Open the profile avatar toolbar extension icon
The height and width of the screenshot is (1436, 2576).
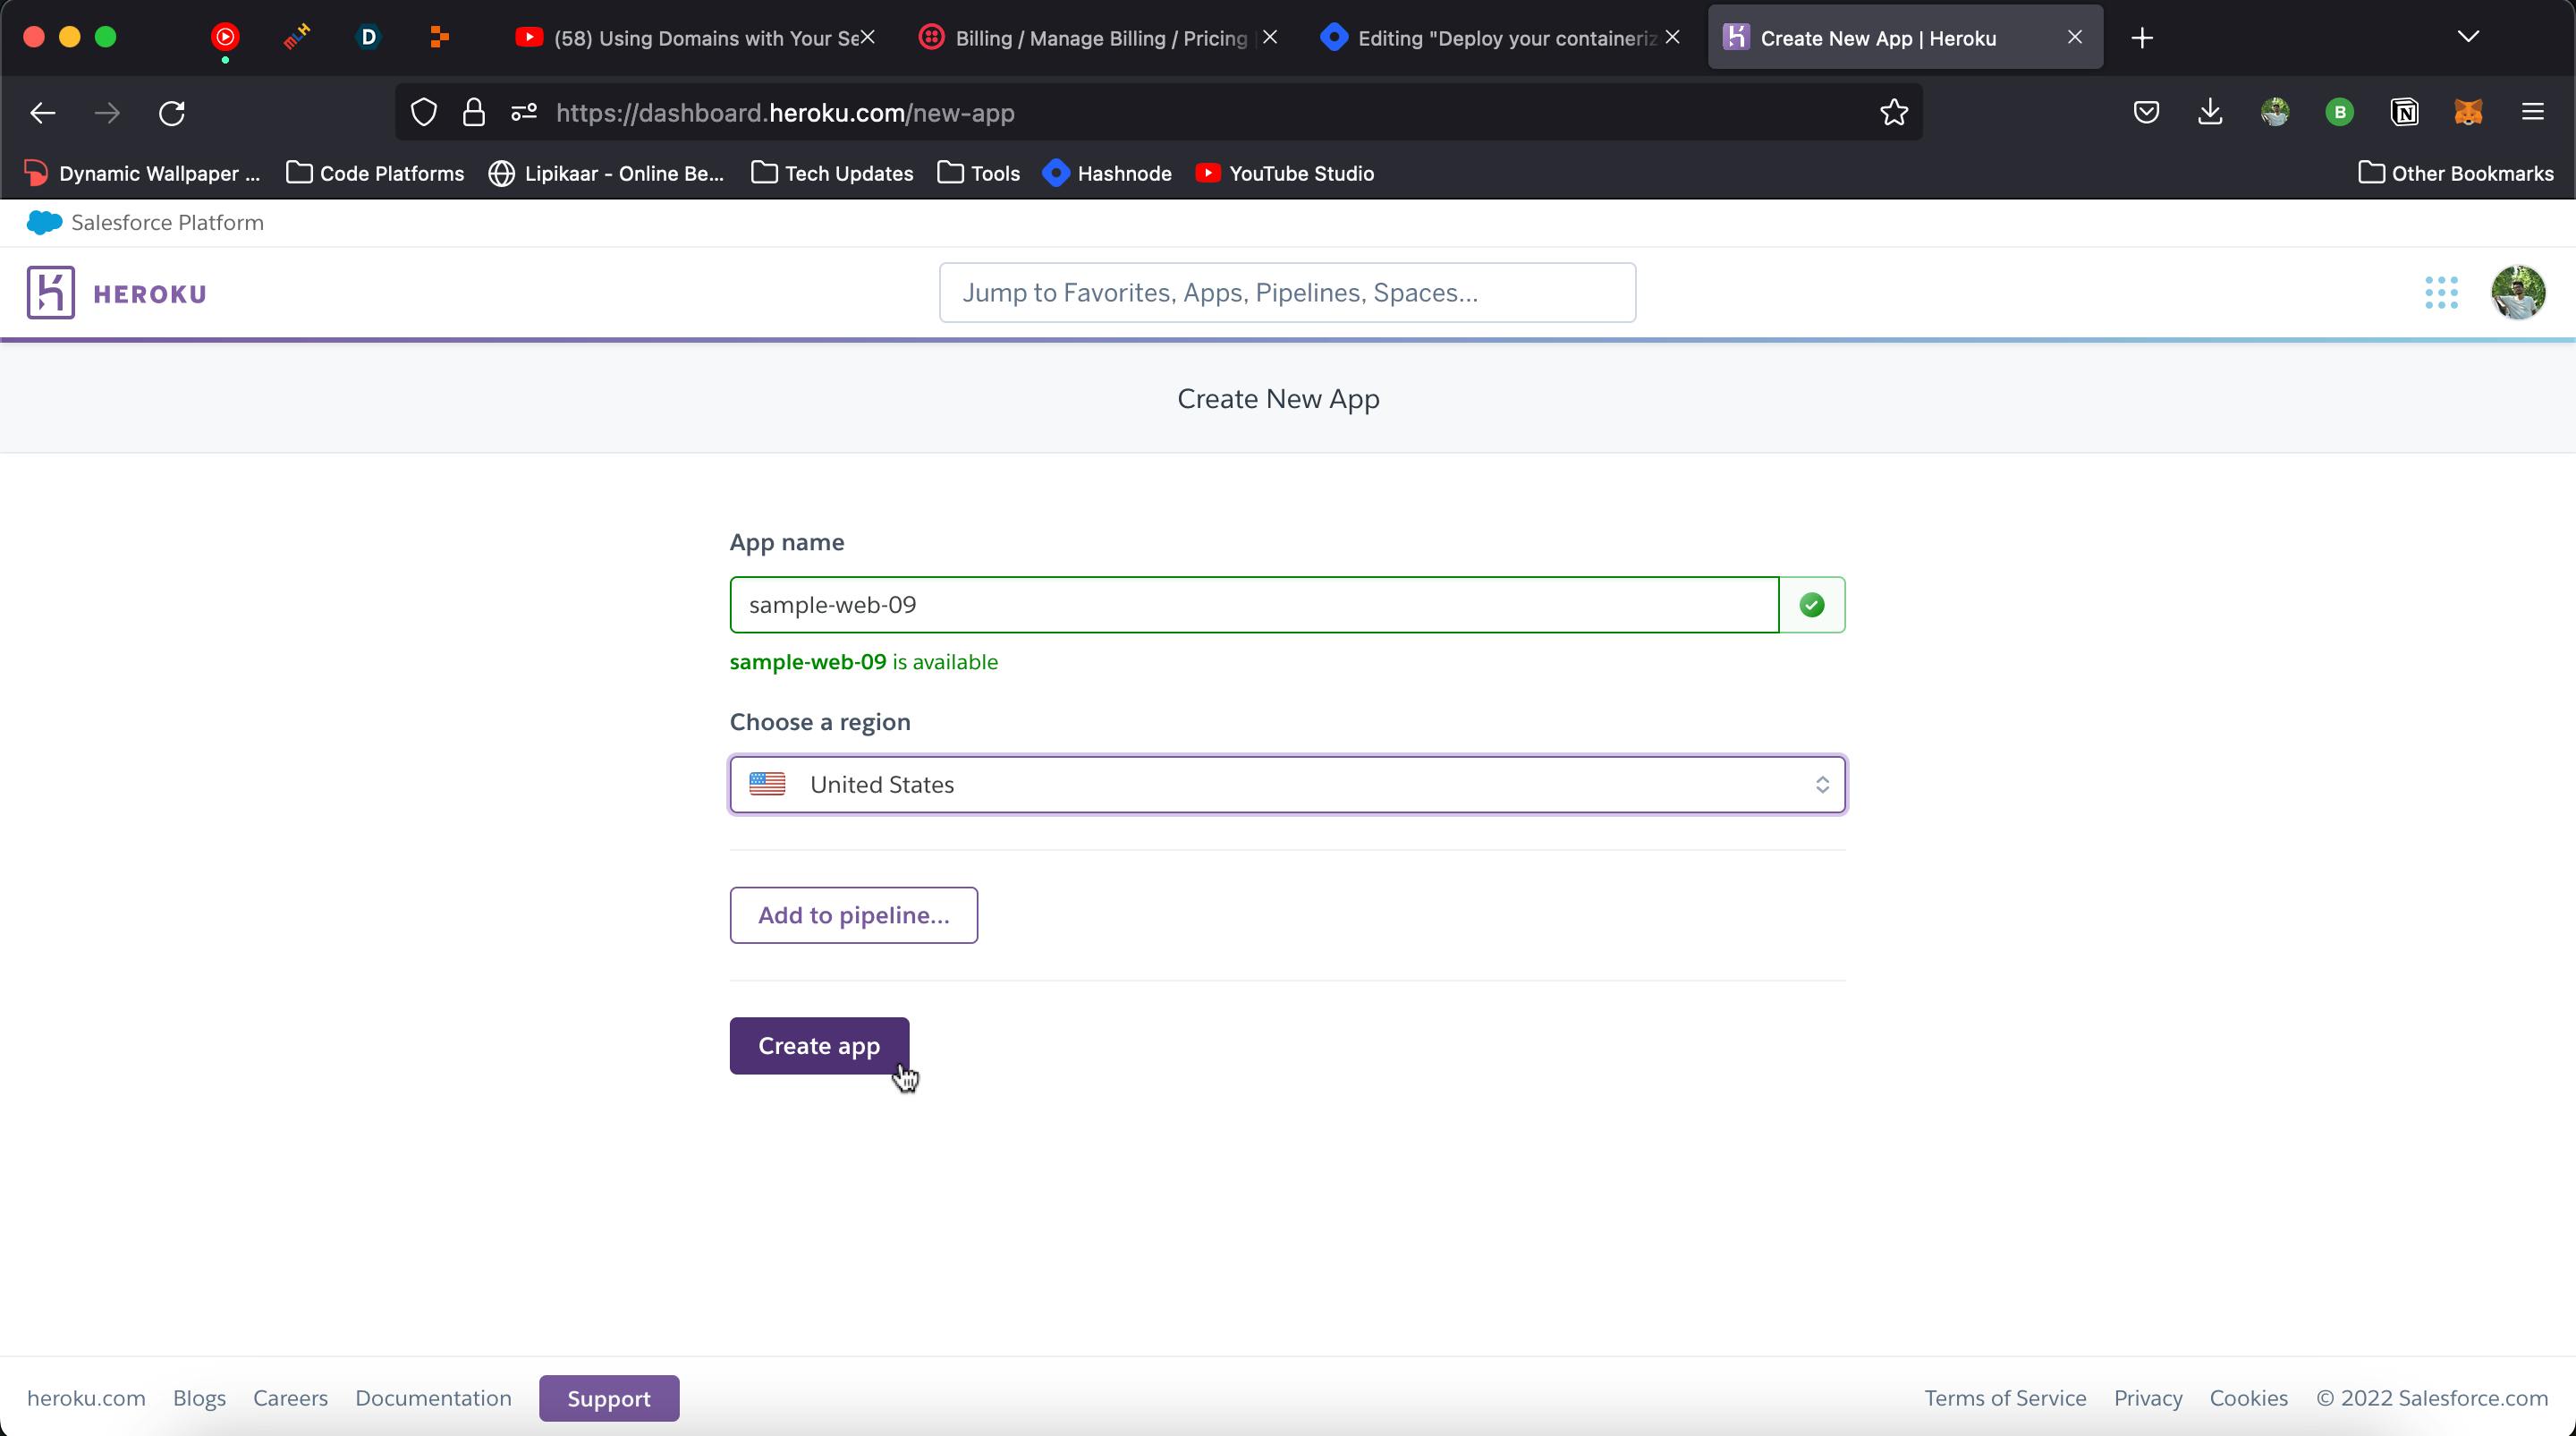[2275, 113]
